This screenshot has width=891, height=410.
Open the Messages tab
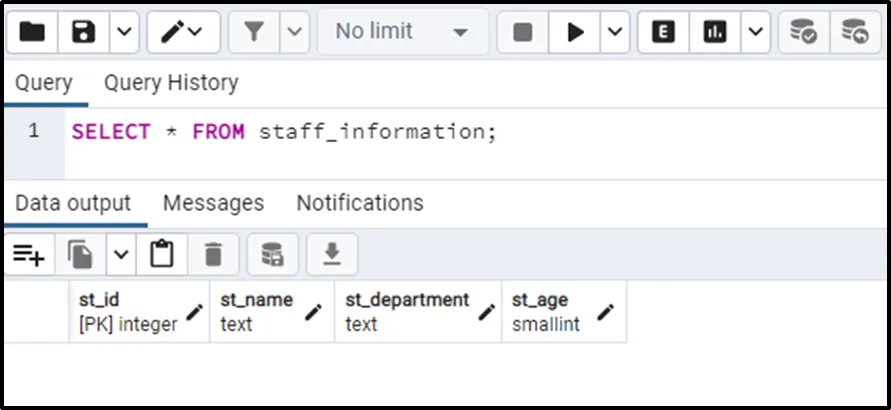[213, 203]
